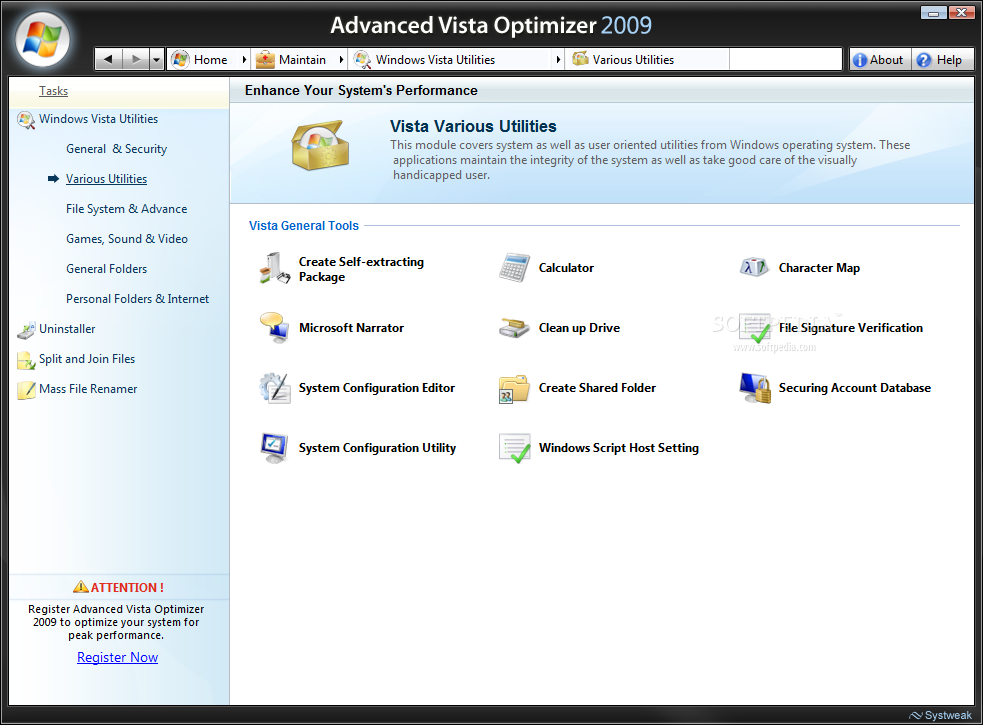Image resolution: width=983 pixels, height=725 pixels.
Task: Open Personal Folders & Internet section
Action: [x=137, y=299]
